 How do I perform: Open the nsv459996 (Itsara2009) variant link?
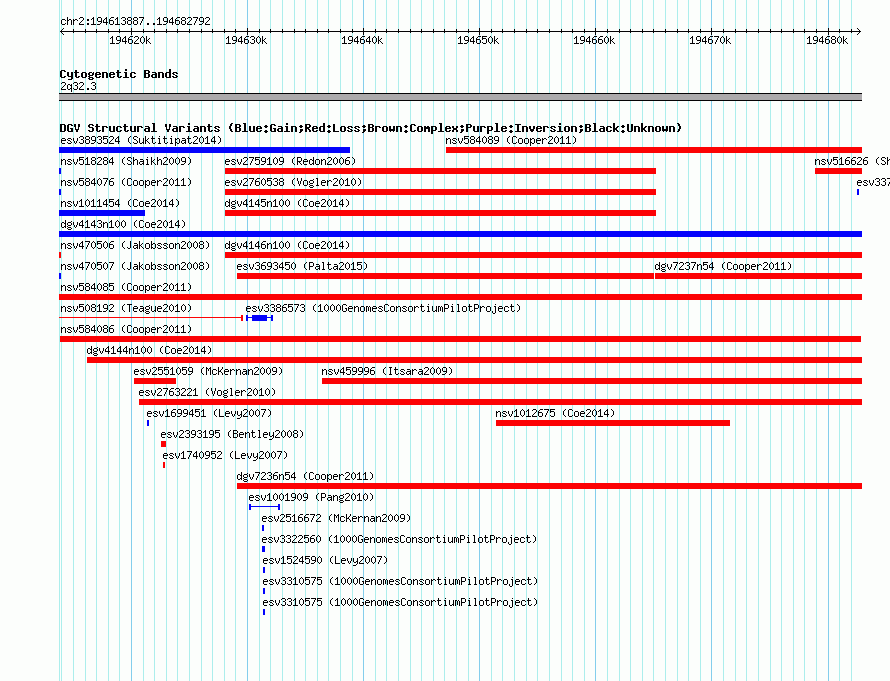click(387, 371)
